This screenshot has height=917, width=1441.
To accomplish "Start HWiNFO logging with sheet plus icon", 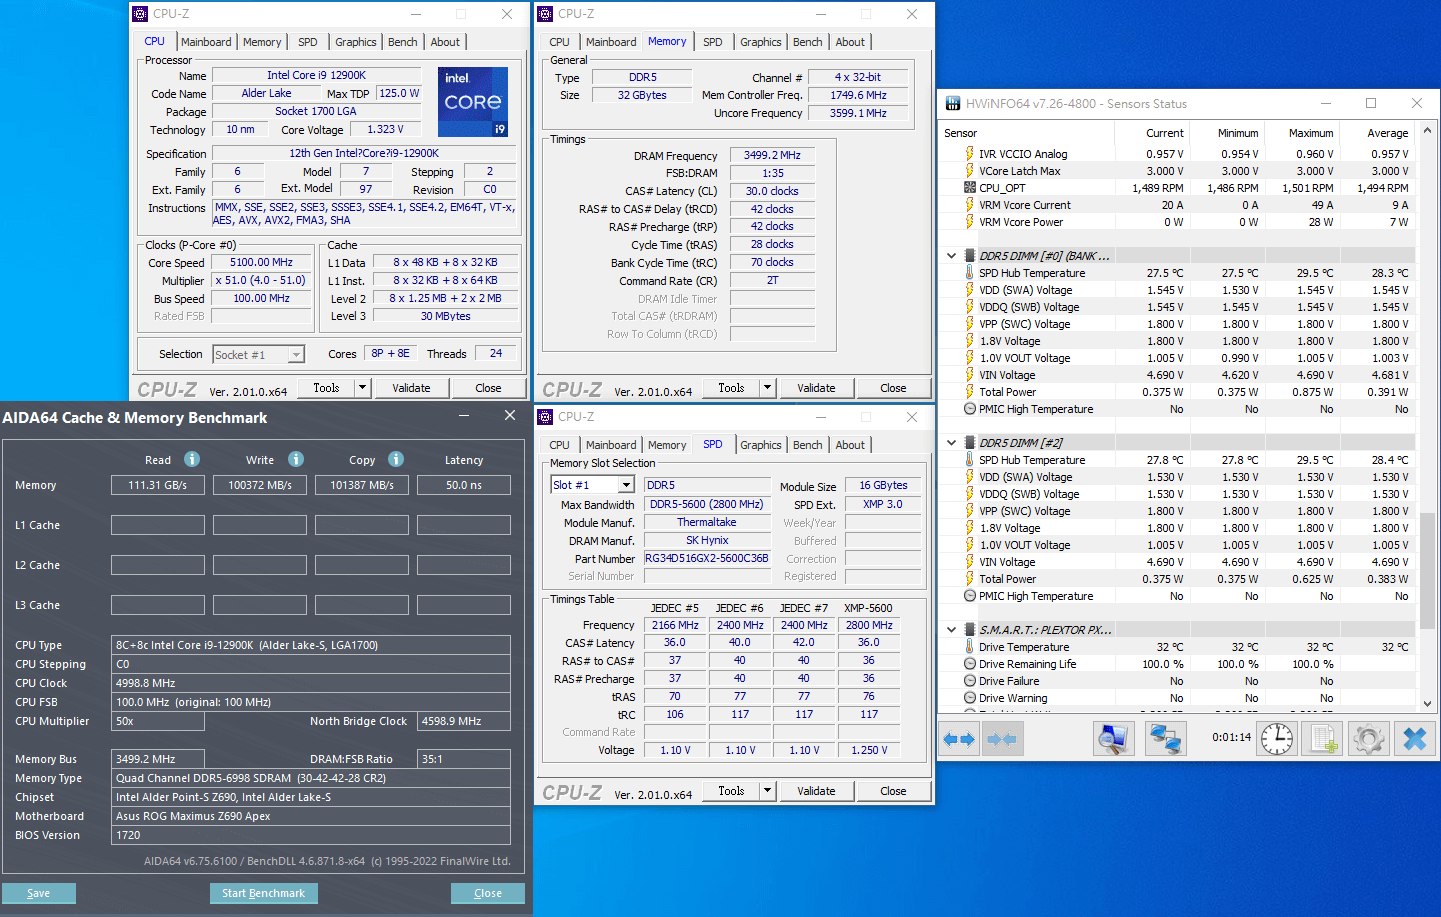I will [x=1323, y=739].
